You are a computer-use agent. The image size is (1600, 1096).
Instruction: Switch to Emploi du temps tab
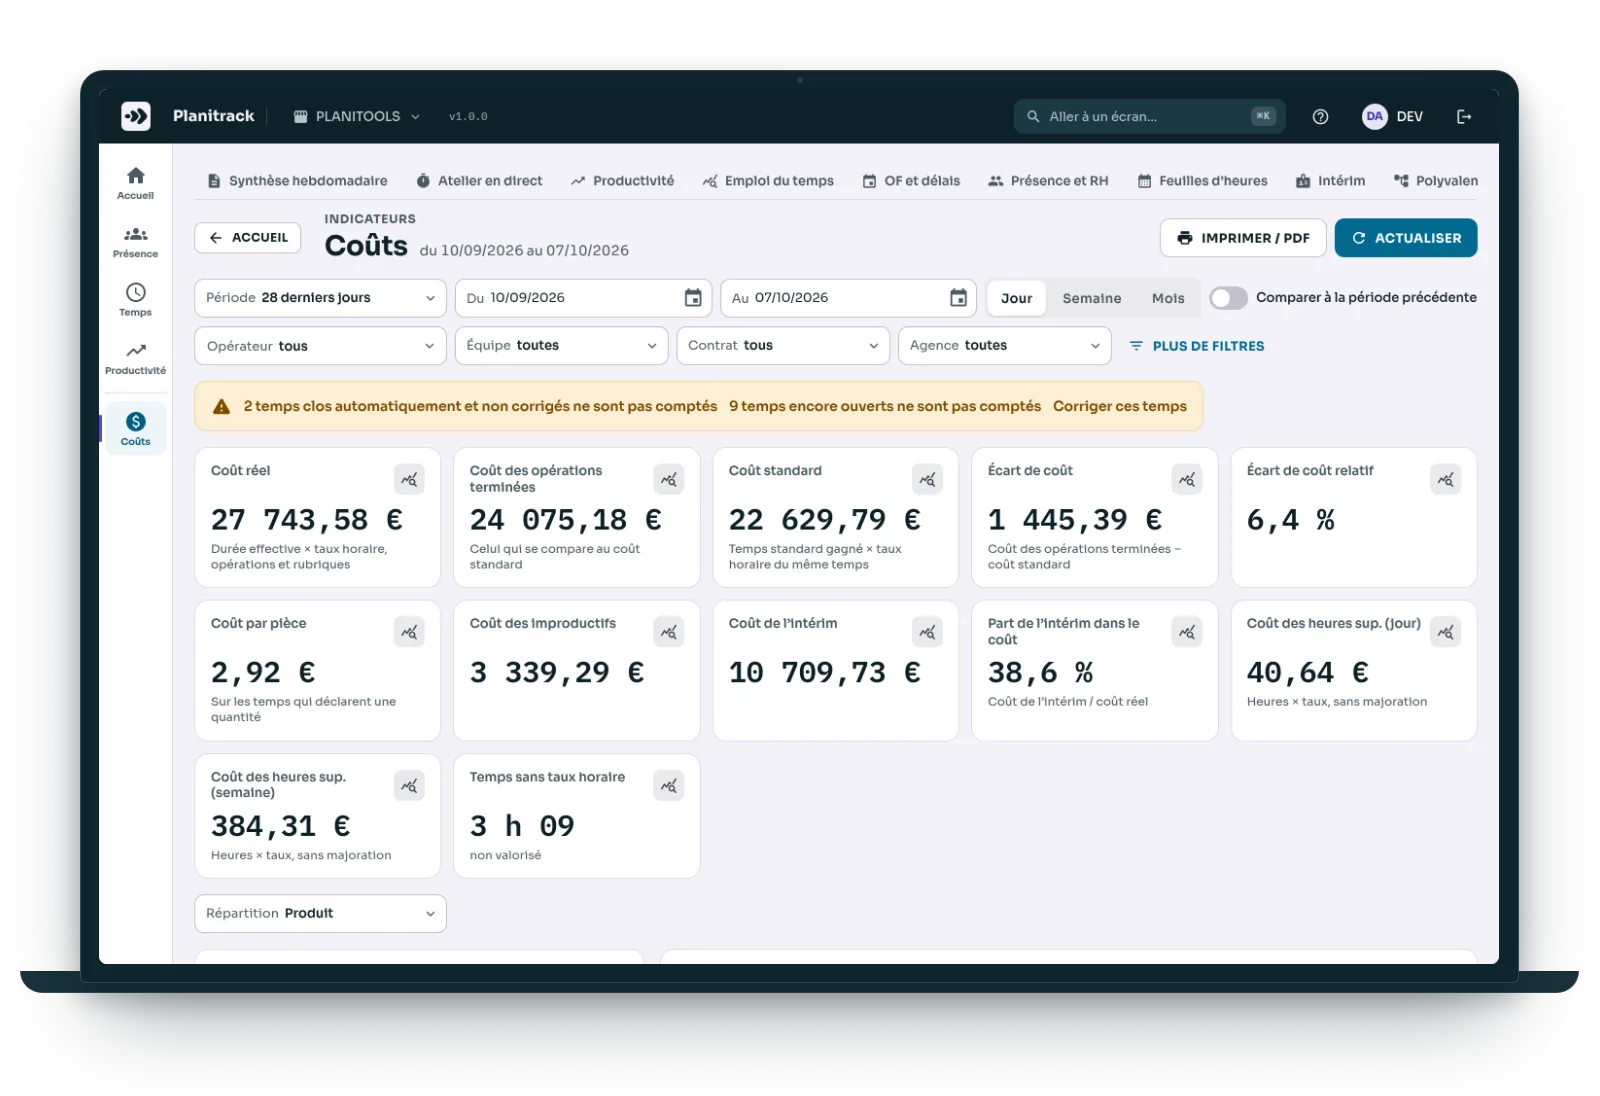pos(768,181)
